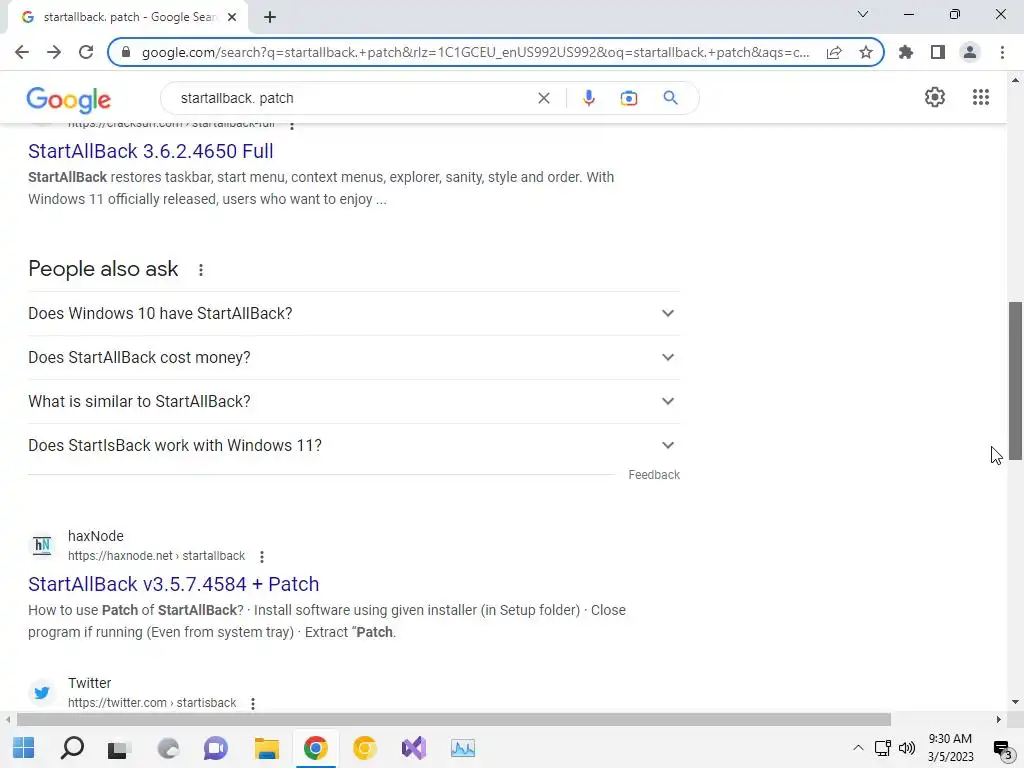Reload the Google search page
Viewport: 1024px width, 768px height.
click(86, 52)
